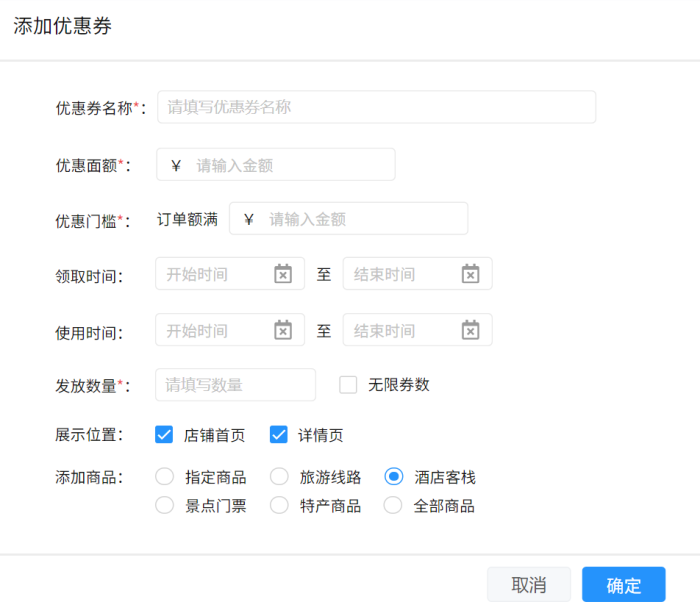Click the 使用时间 开始时间 field
The width and height of the screenshot is (700, 613).
tap(230, 330)
